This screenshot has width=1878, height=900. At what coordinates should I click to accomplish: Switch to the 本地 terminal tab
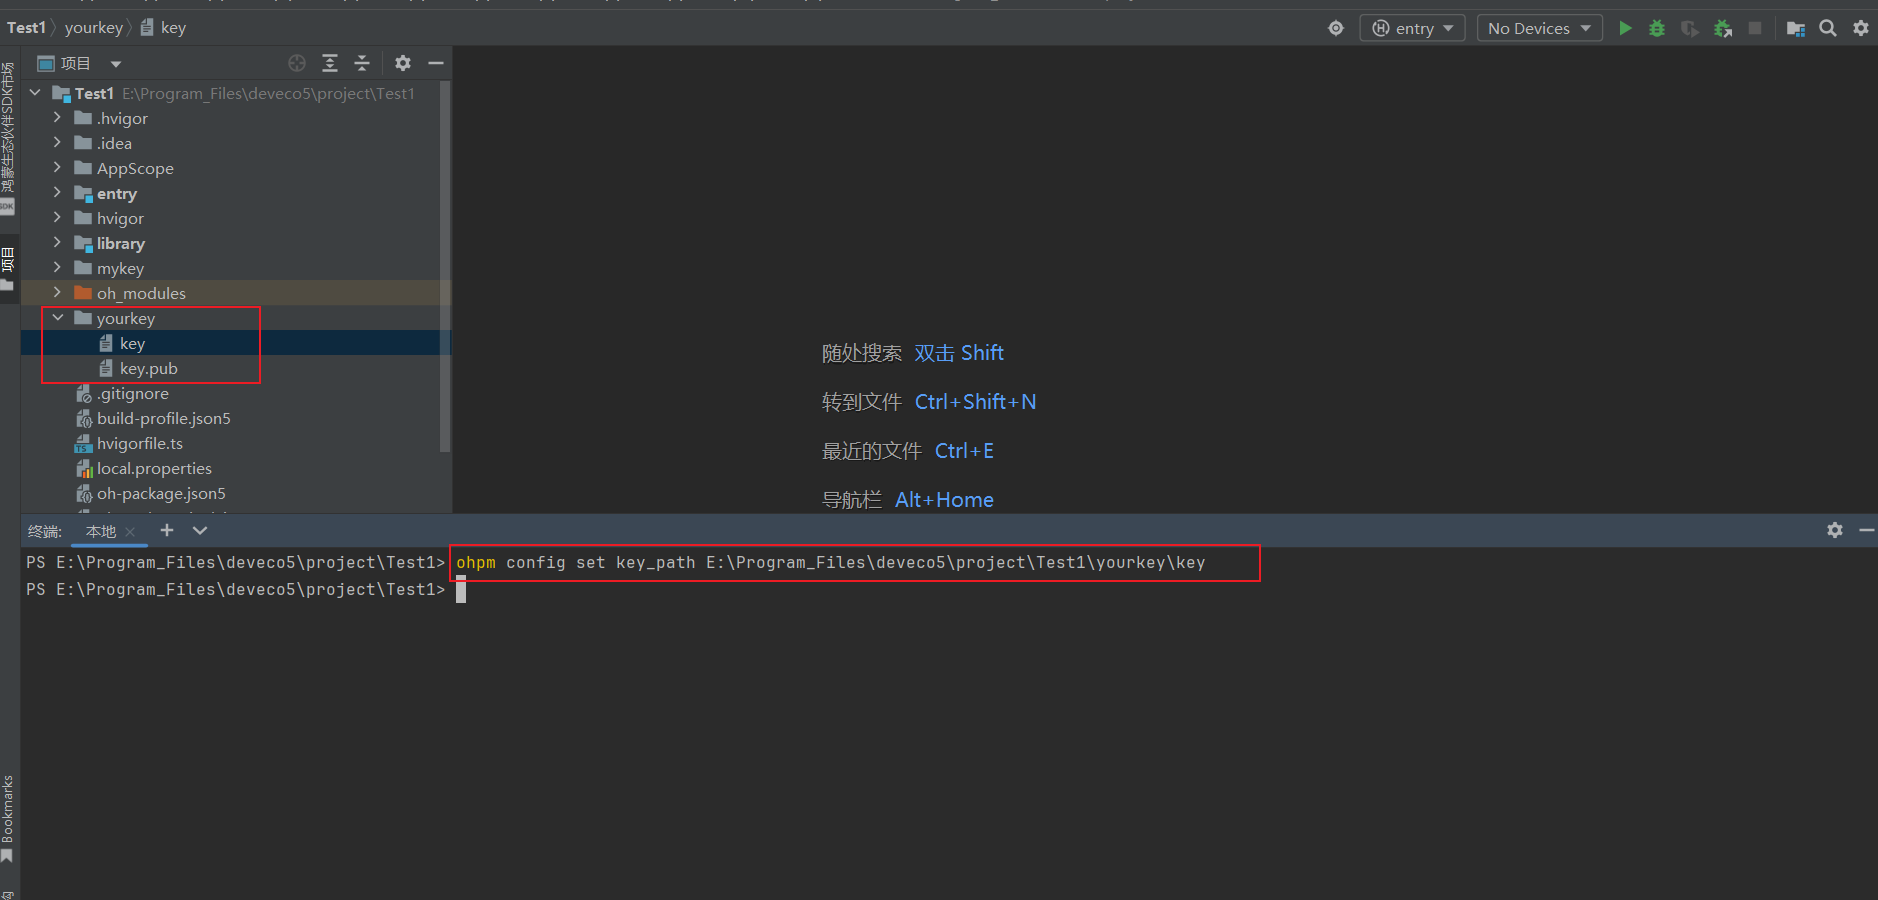(x=101, y=531)
